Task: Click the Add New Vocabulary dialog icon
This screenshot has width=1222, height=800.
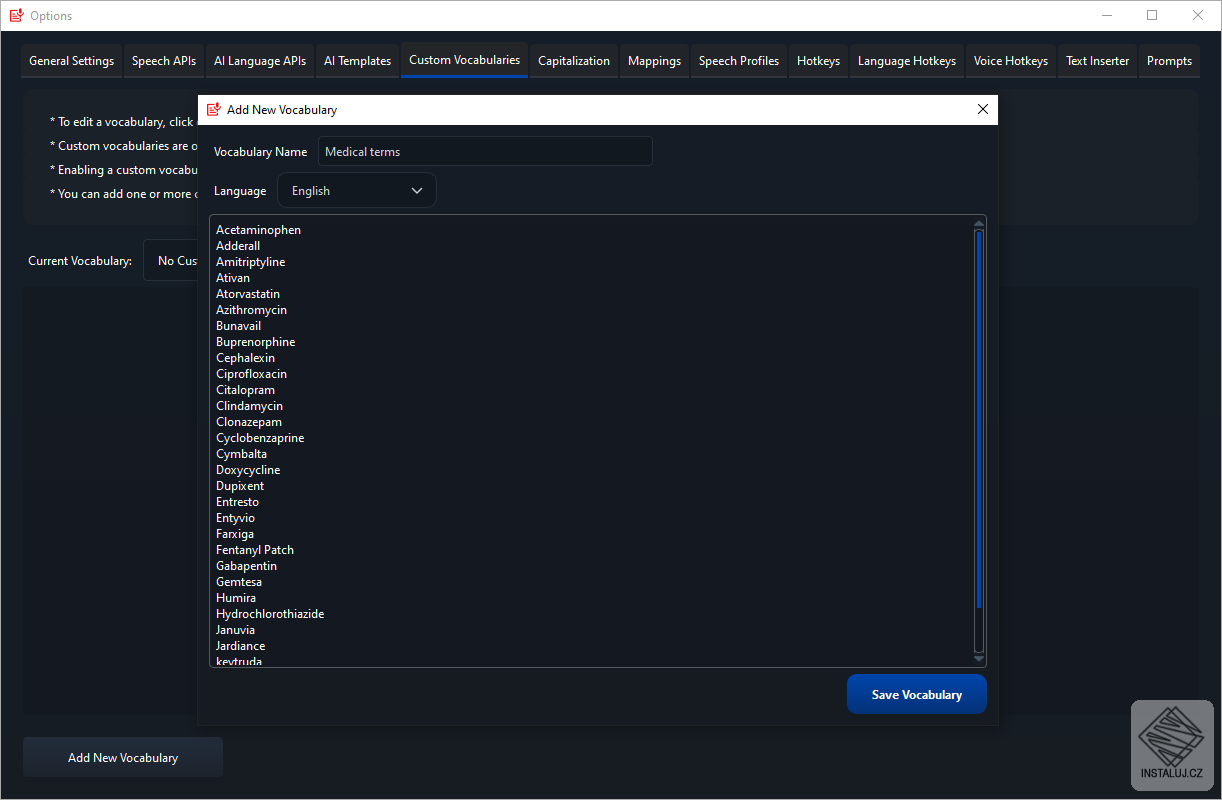Action: pyautogui.click(x=214, y=110)
